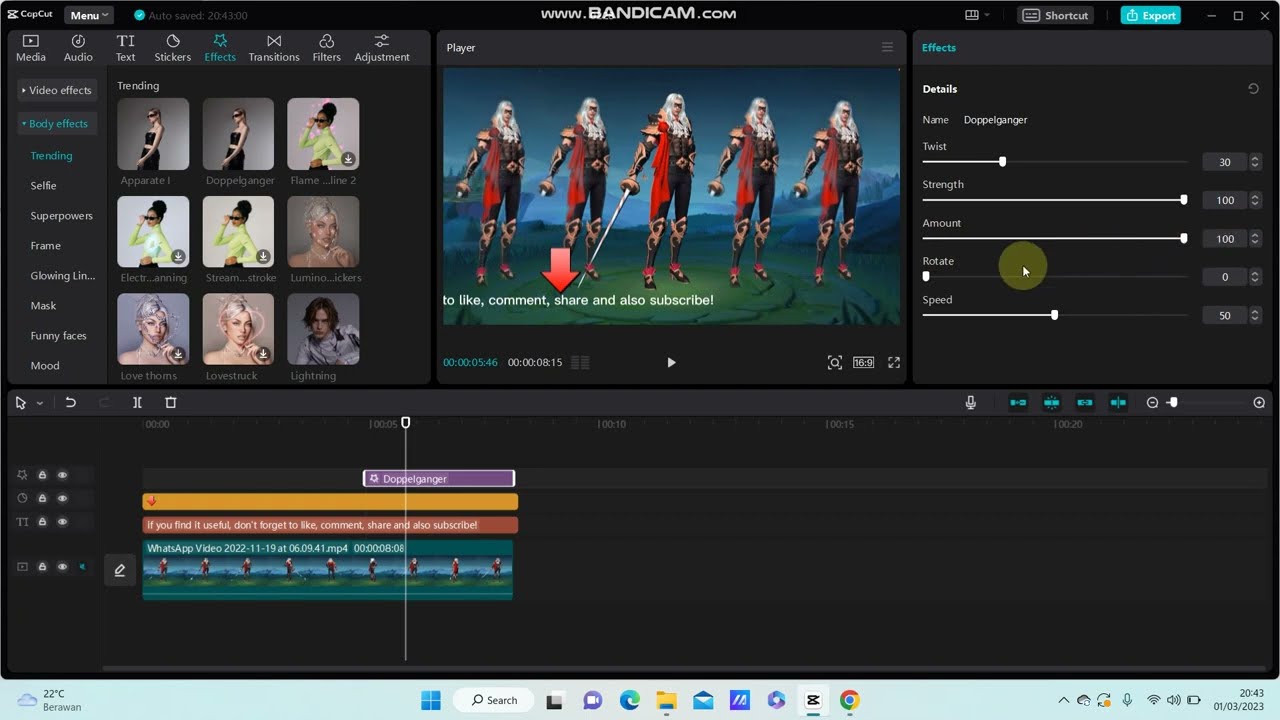Choose the Apparate I effect thumbnail
1280x720 pixels.
pyautogui.click(x=153, y=134)
